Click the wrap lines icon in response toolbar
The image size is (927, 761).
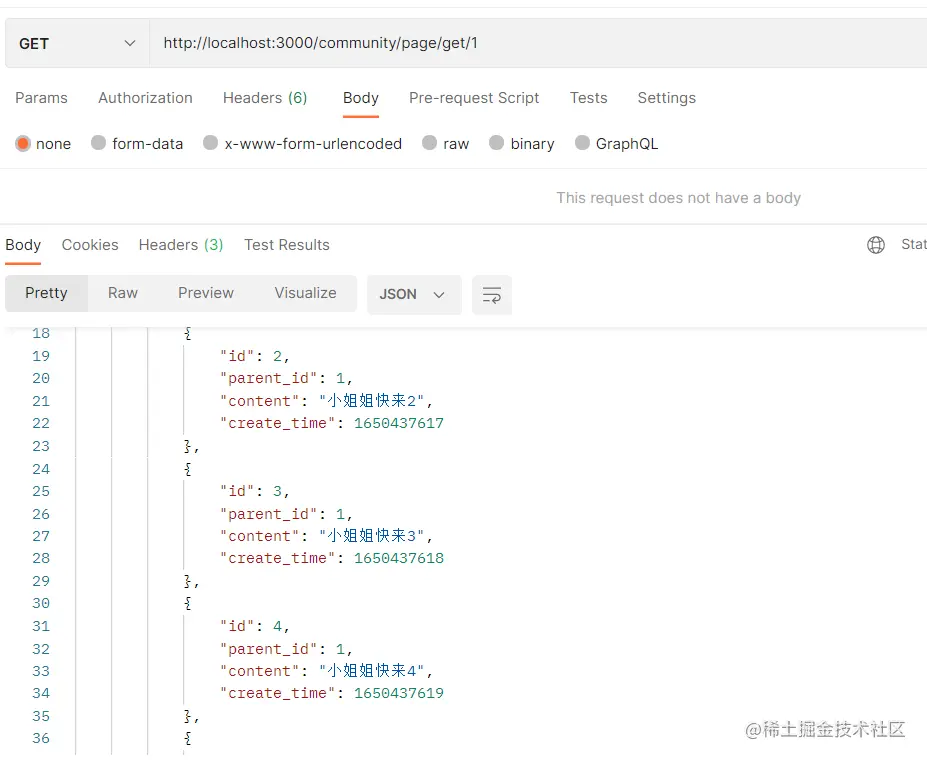tap(491, 295)
